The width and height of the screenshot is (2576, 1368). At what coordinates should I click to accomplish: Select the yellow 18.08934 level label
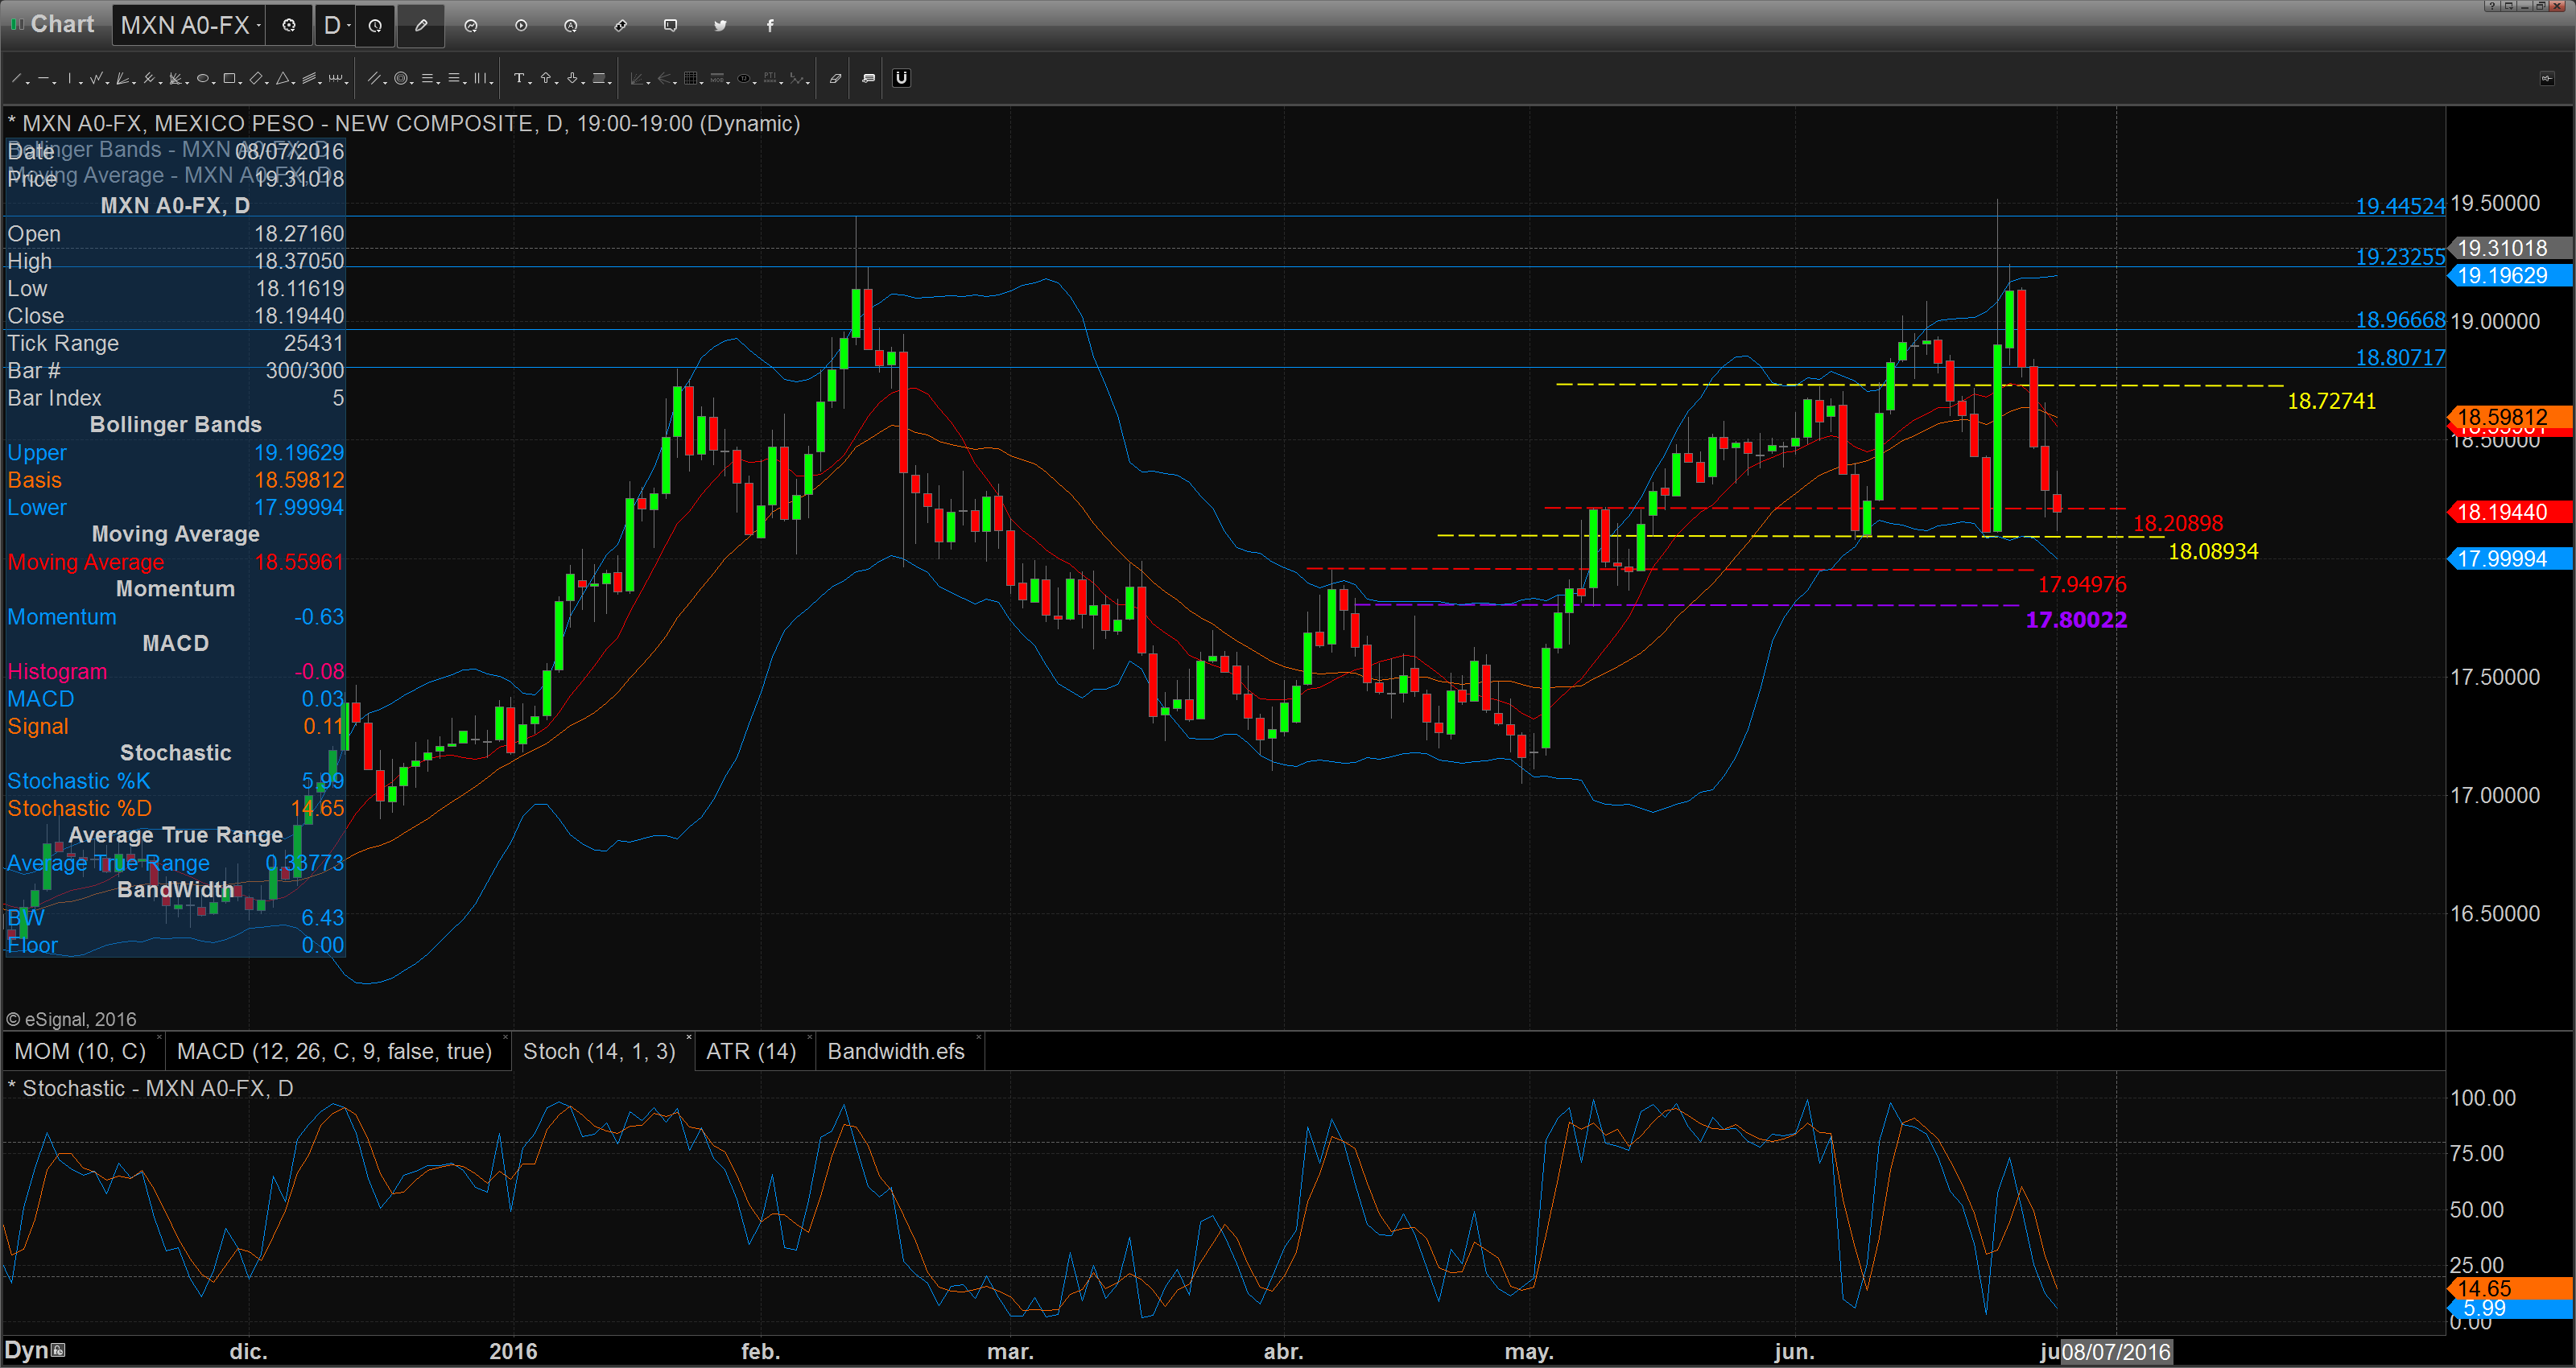pos(2213,551)
